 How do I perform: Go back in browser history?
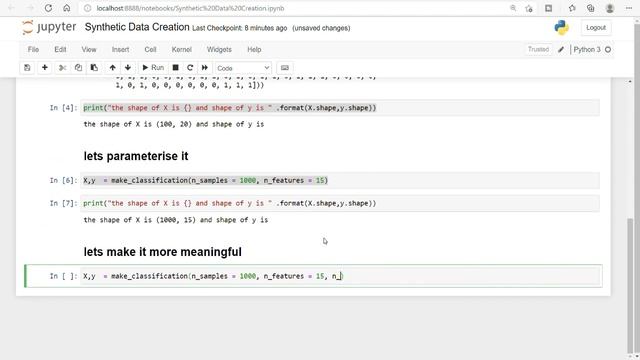click(11, 8)
